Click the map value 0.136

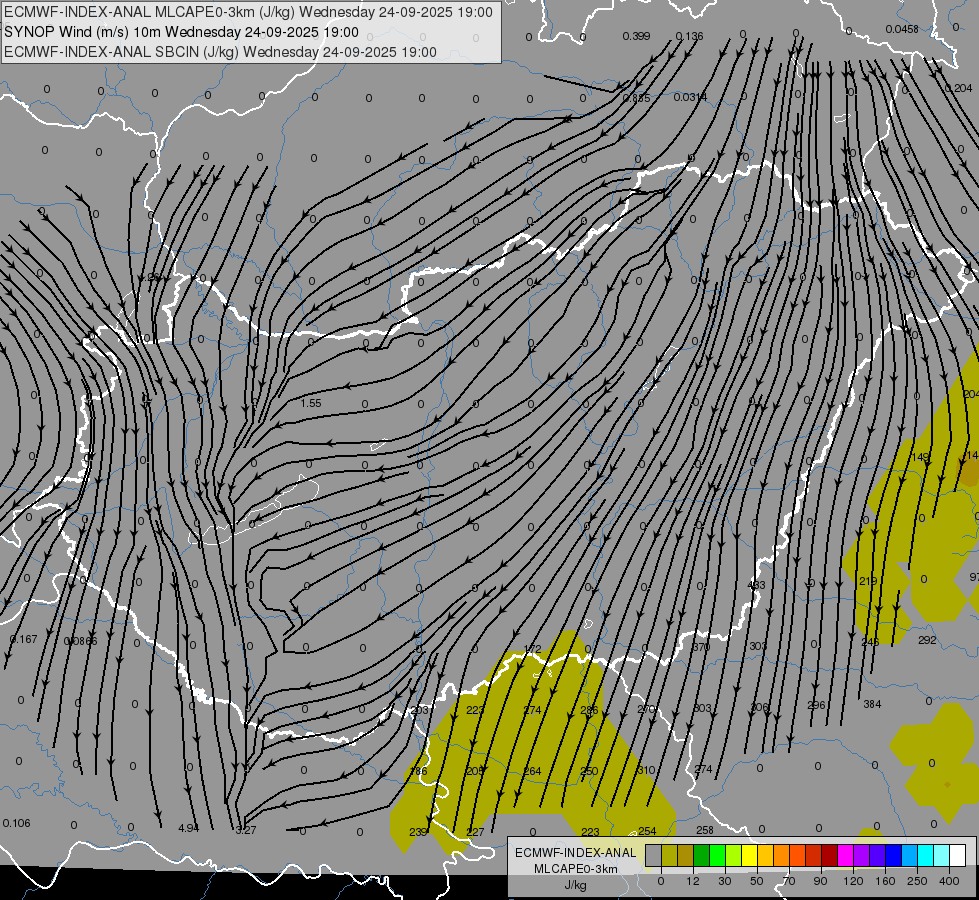point(689,36)
